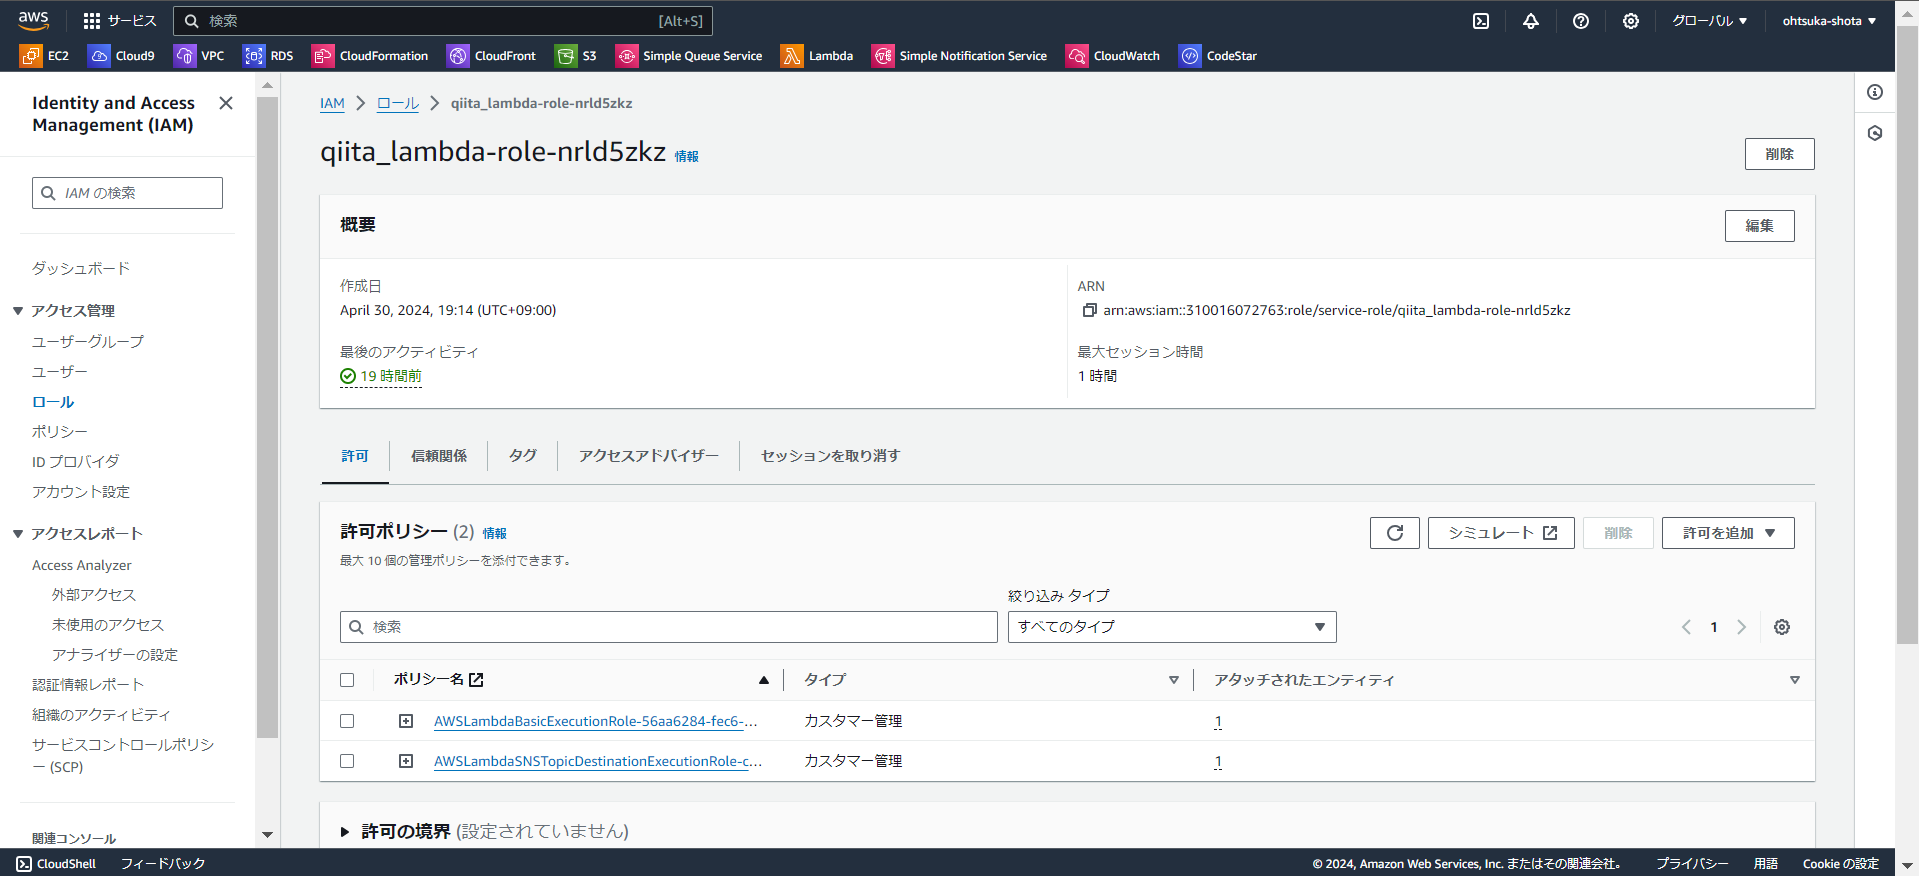Open the Cloud9 shortcut
1919x876 pixels.
click(x=121, y=56)
